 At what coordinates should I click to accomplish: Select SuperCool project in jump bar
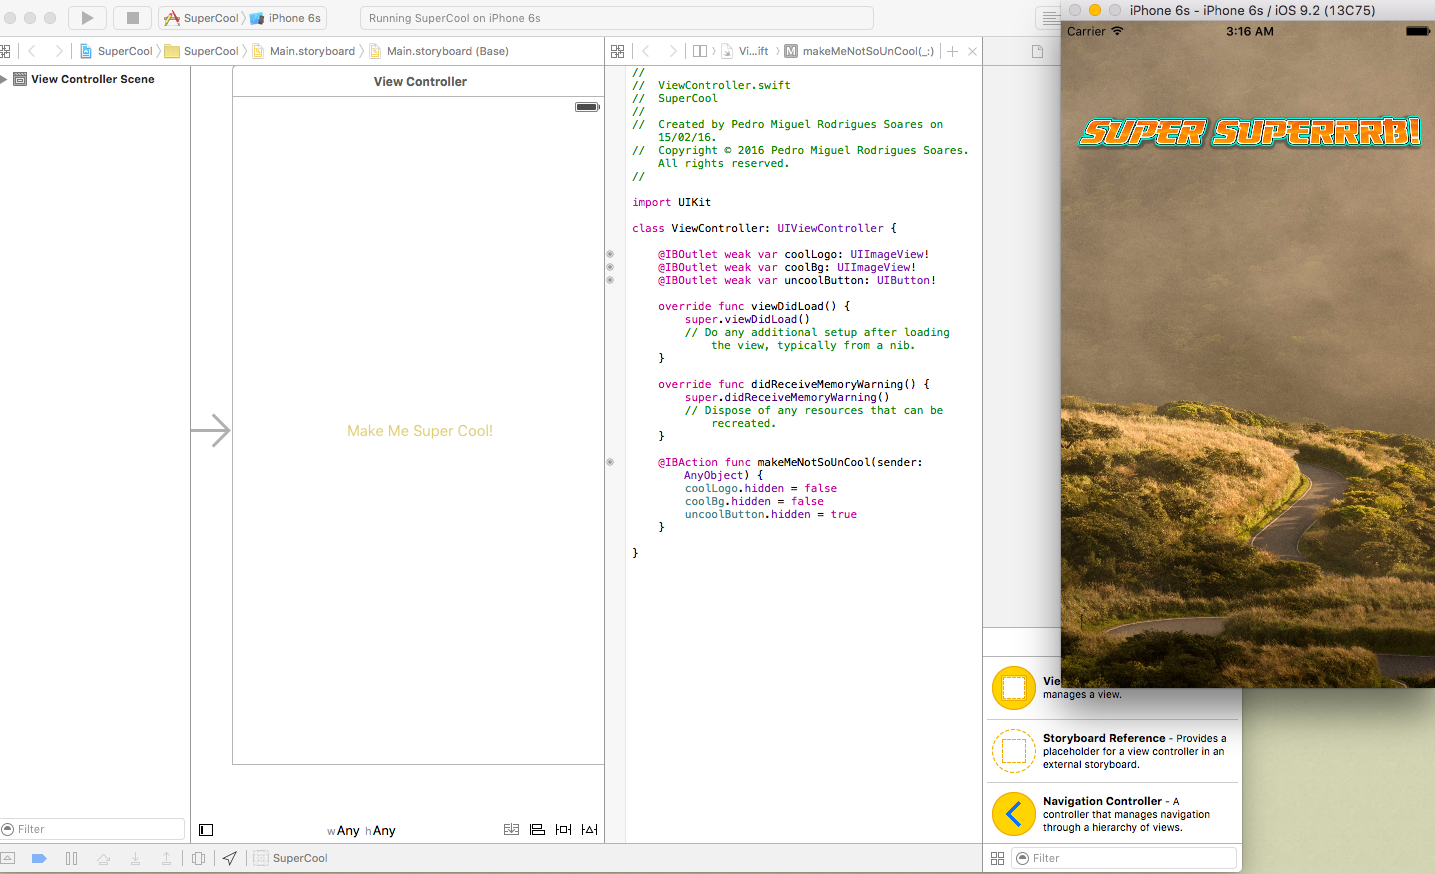pyautogui.click(x=117, y=51)
